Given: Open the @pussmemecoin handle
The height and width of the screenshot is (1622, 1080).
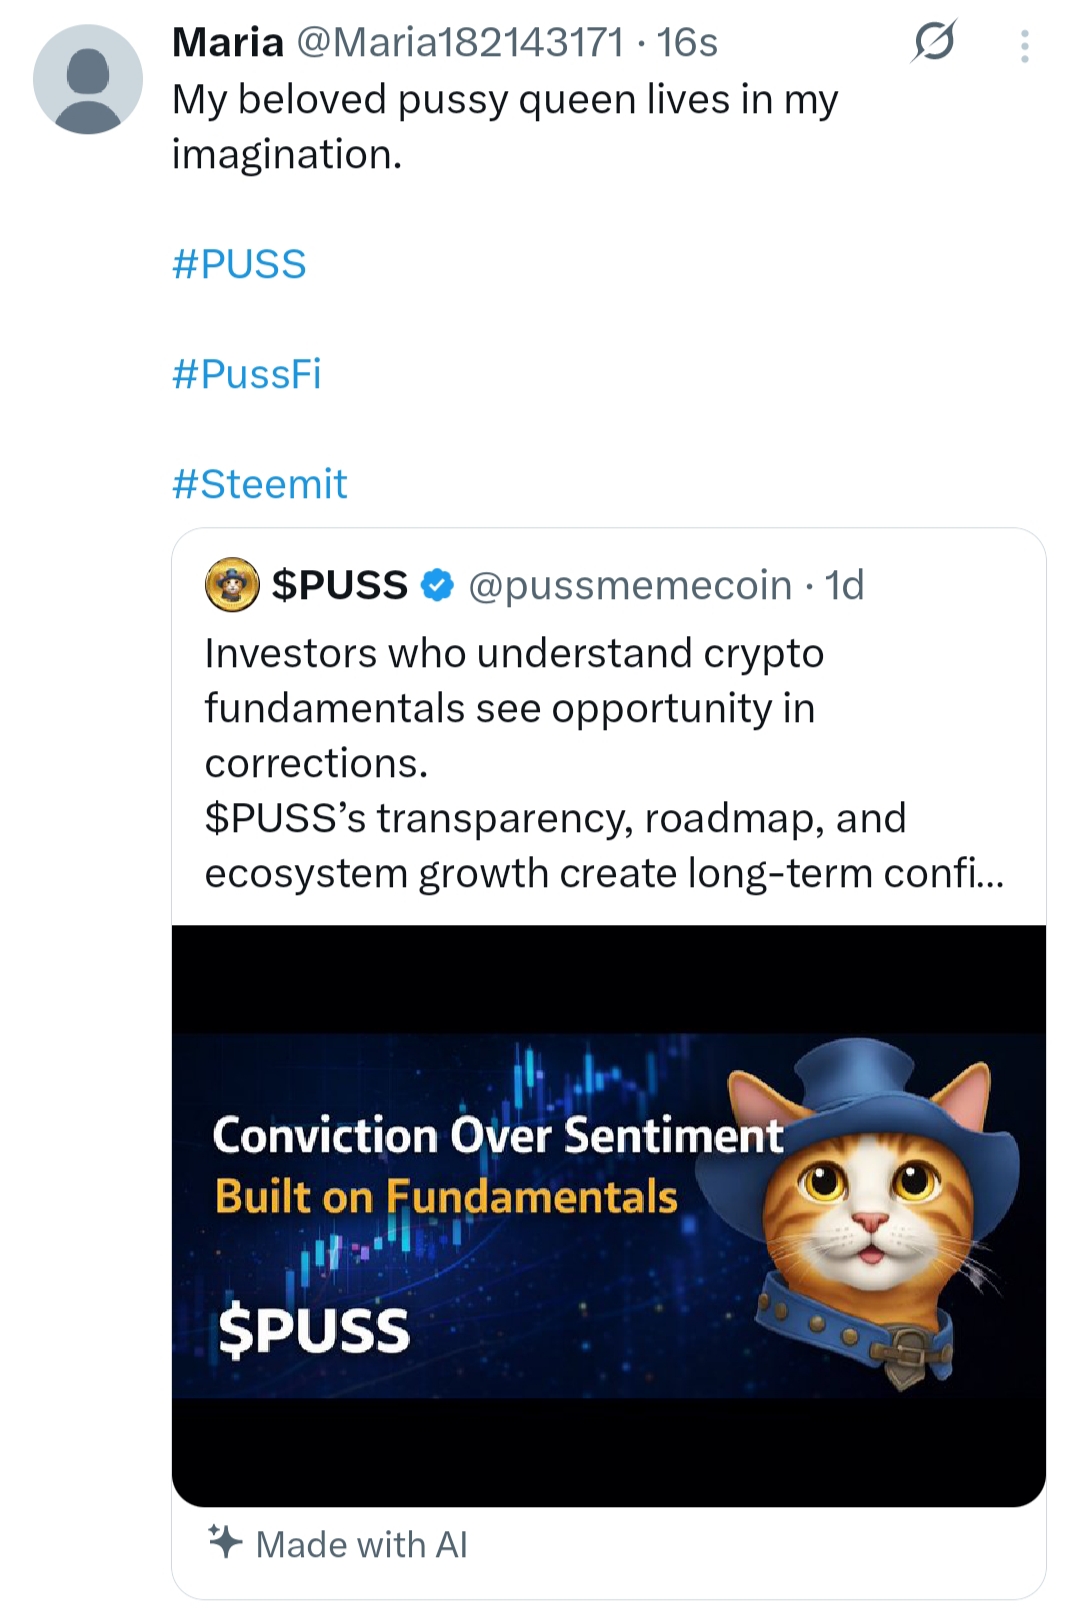Looking at the screenshot, I should point(630,585).
